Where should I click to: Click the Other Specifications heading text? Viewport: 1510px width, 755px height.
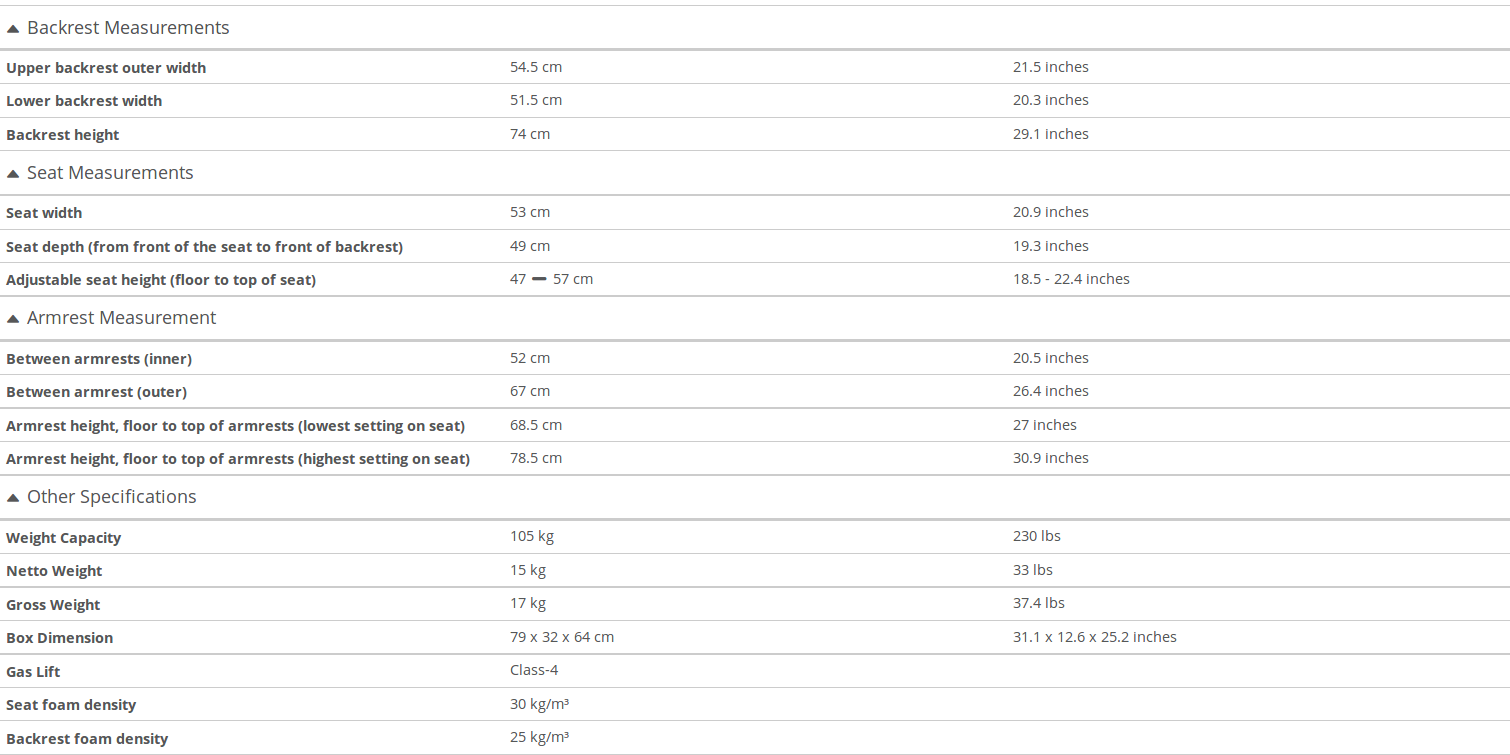point(111,497)
